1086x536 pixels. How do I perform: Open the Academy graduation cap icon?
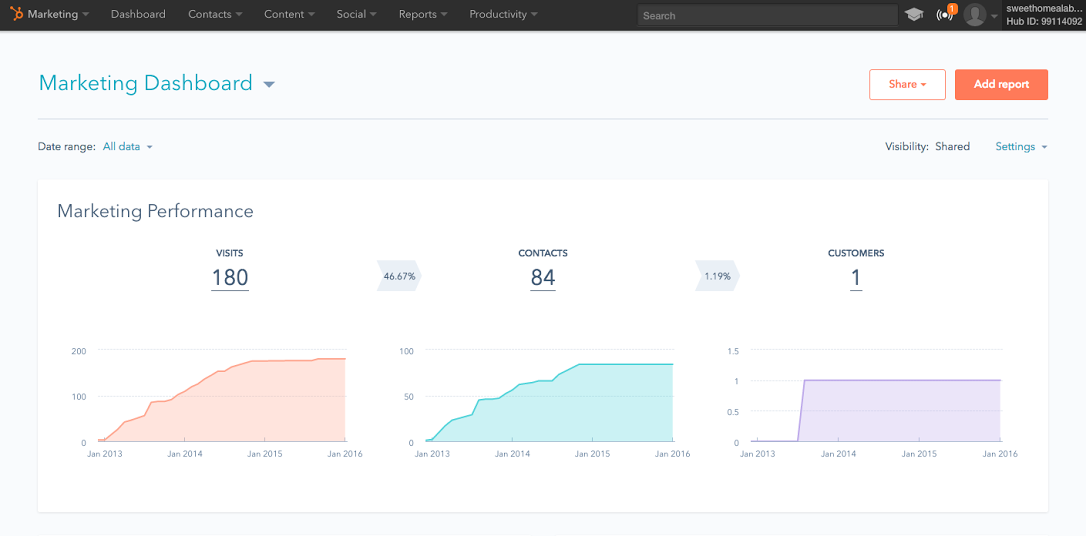(x=914, y=15)
